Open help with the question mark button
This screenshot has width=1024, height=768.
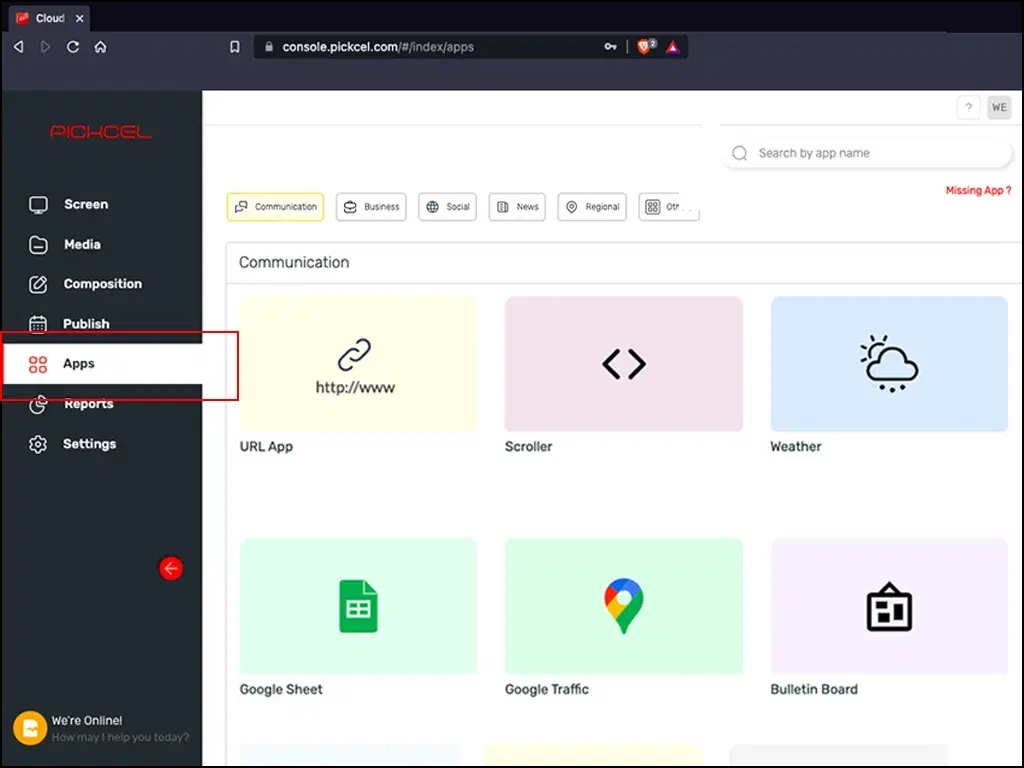(x=968, y=107)
